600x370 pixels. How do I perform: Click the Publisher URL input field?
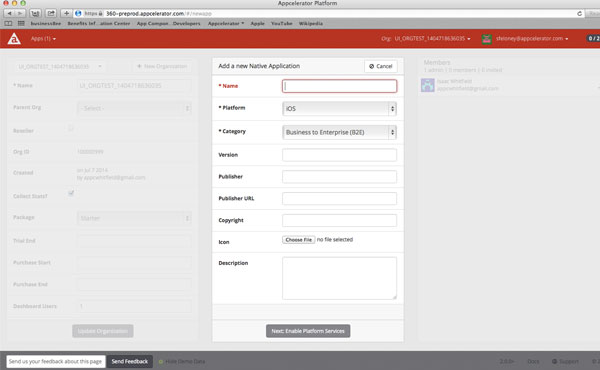(339, 199)
